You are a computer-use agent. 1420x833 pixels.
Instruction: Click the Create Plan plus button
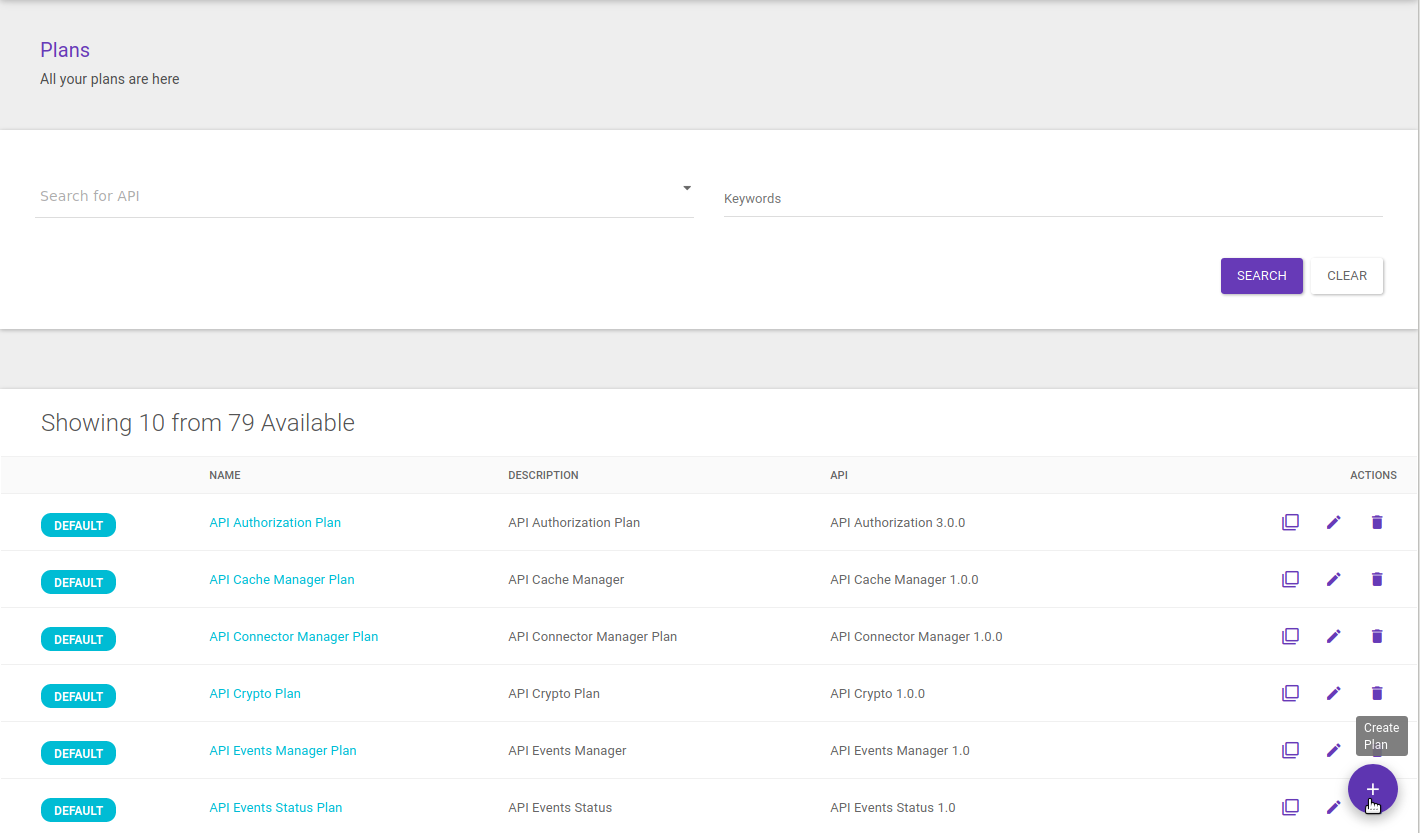tap(1372, 789)
